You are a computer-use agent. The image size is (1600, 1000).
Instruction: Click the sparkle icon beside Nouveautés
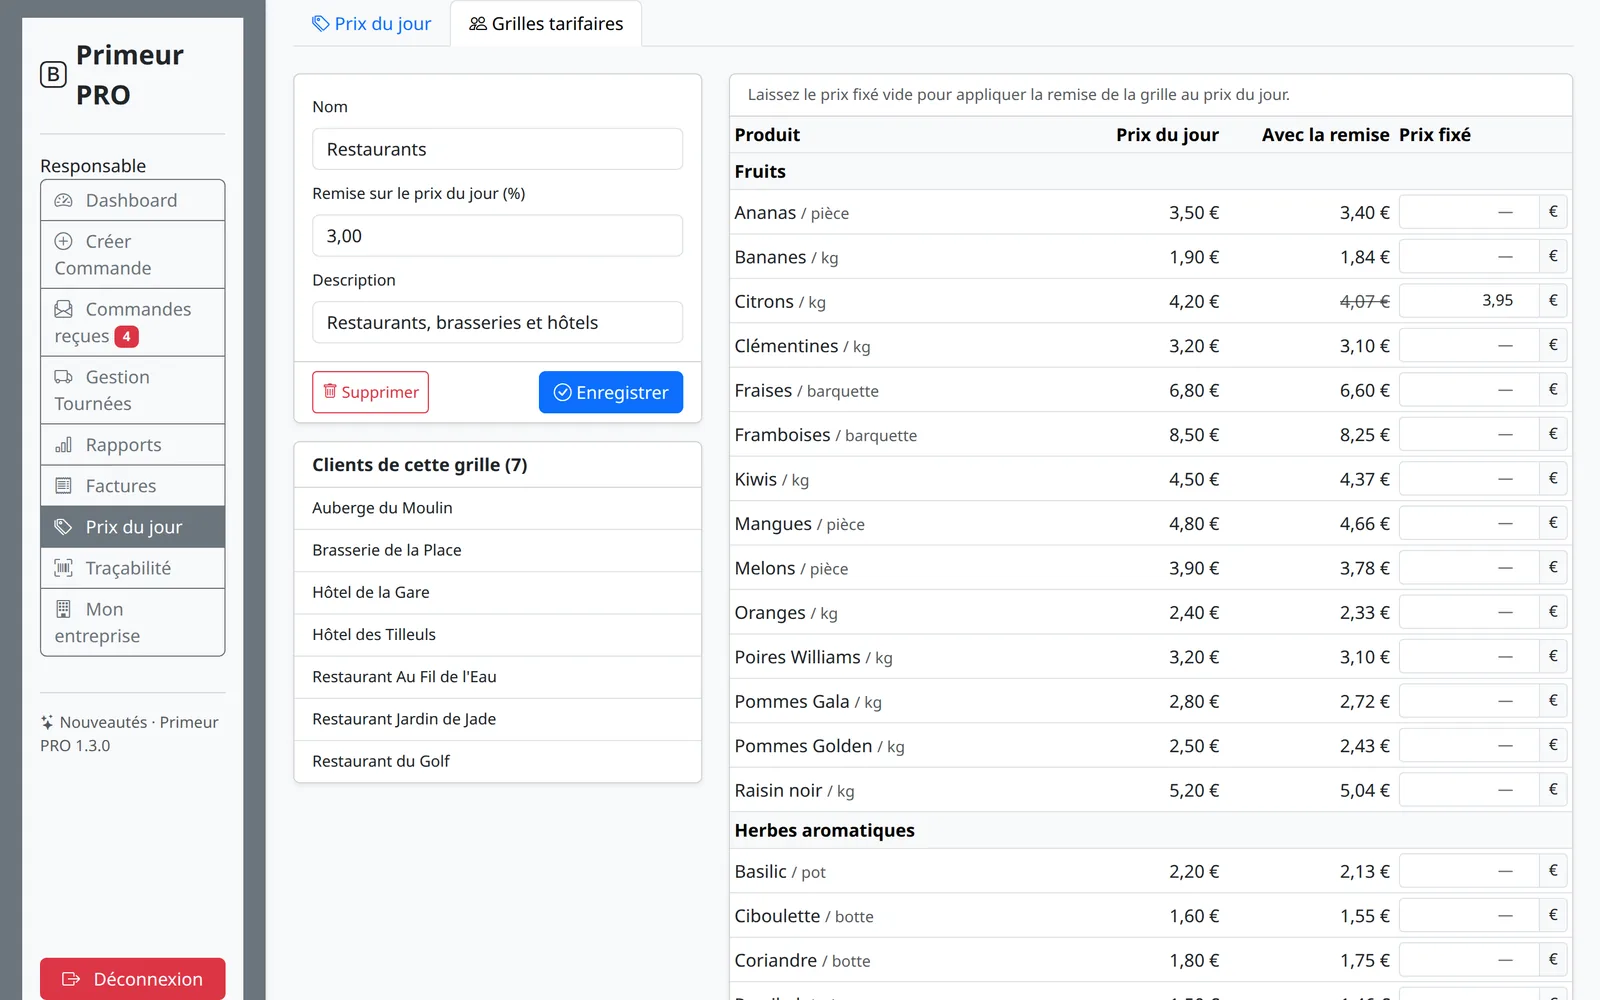47,722
